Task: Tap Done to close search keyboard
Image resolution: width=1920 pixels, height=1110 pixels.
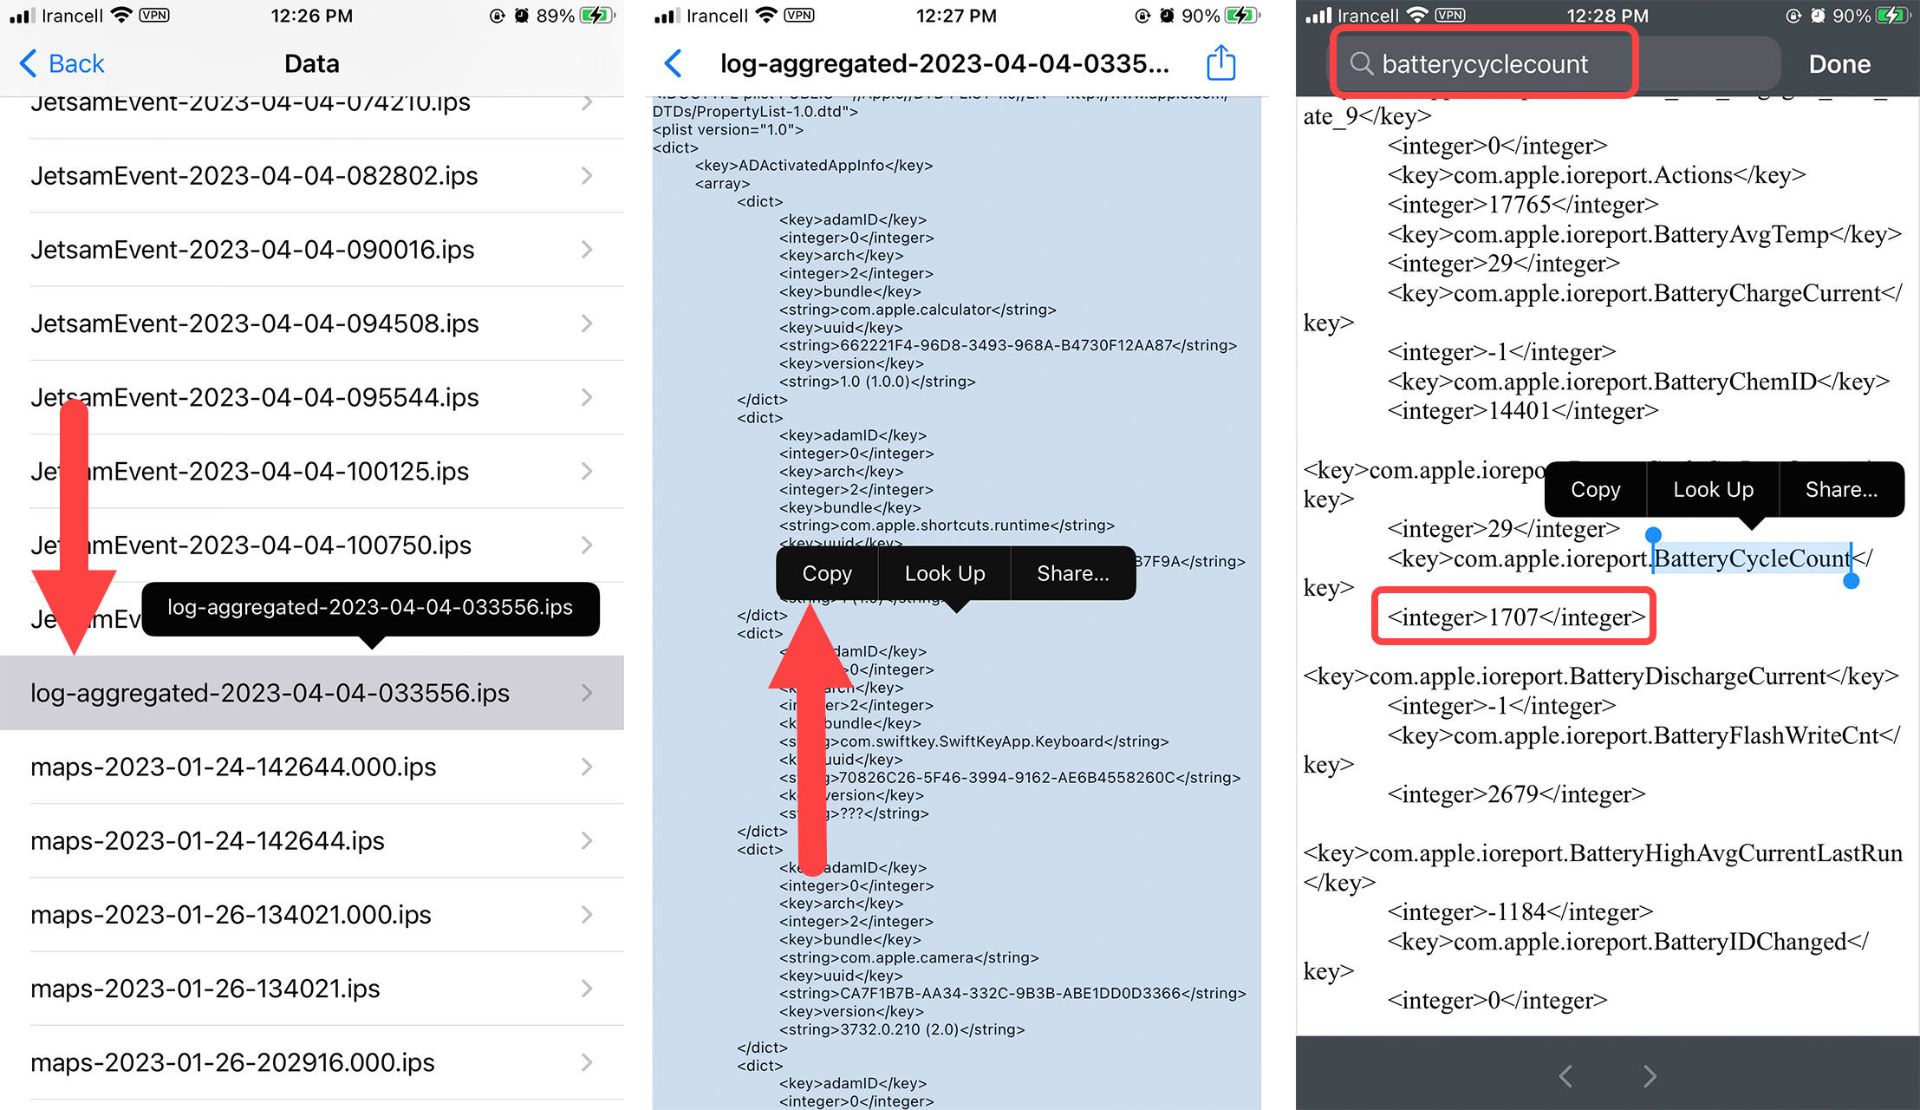Action: pyautogui.click(x=1846, y=62)
